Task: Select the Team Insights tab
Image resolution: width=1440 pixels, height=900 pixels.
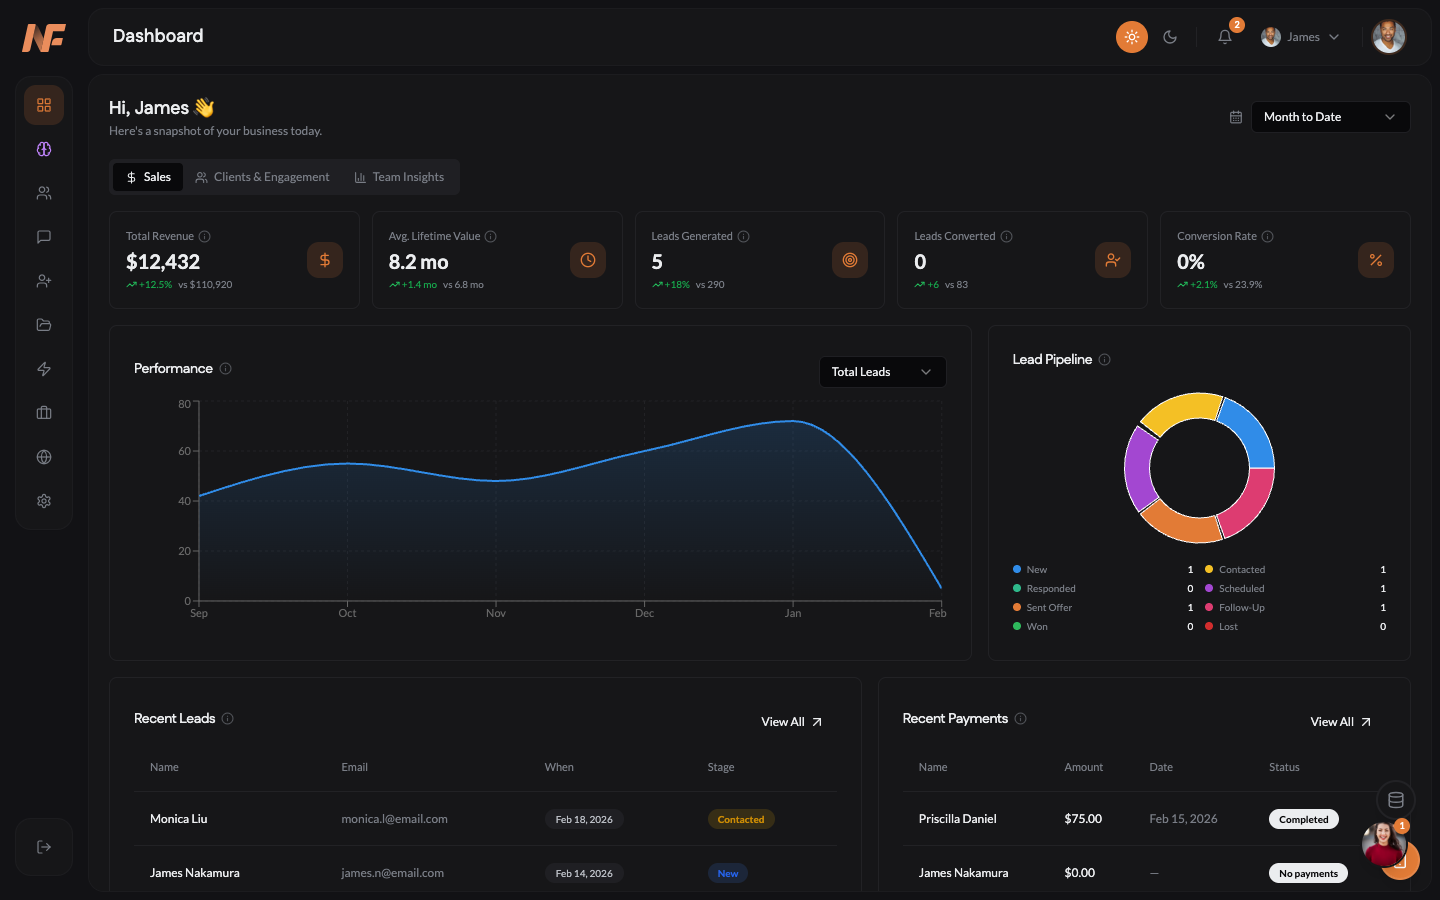Action: click(399, 176)
